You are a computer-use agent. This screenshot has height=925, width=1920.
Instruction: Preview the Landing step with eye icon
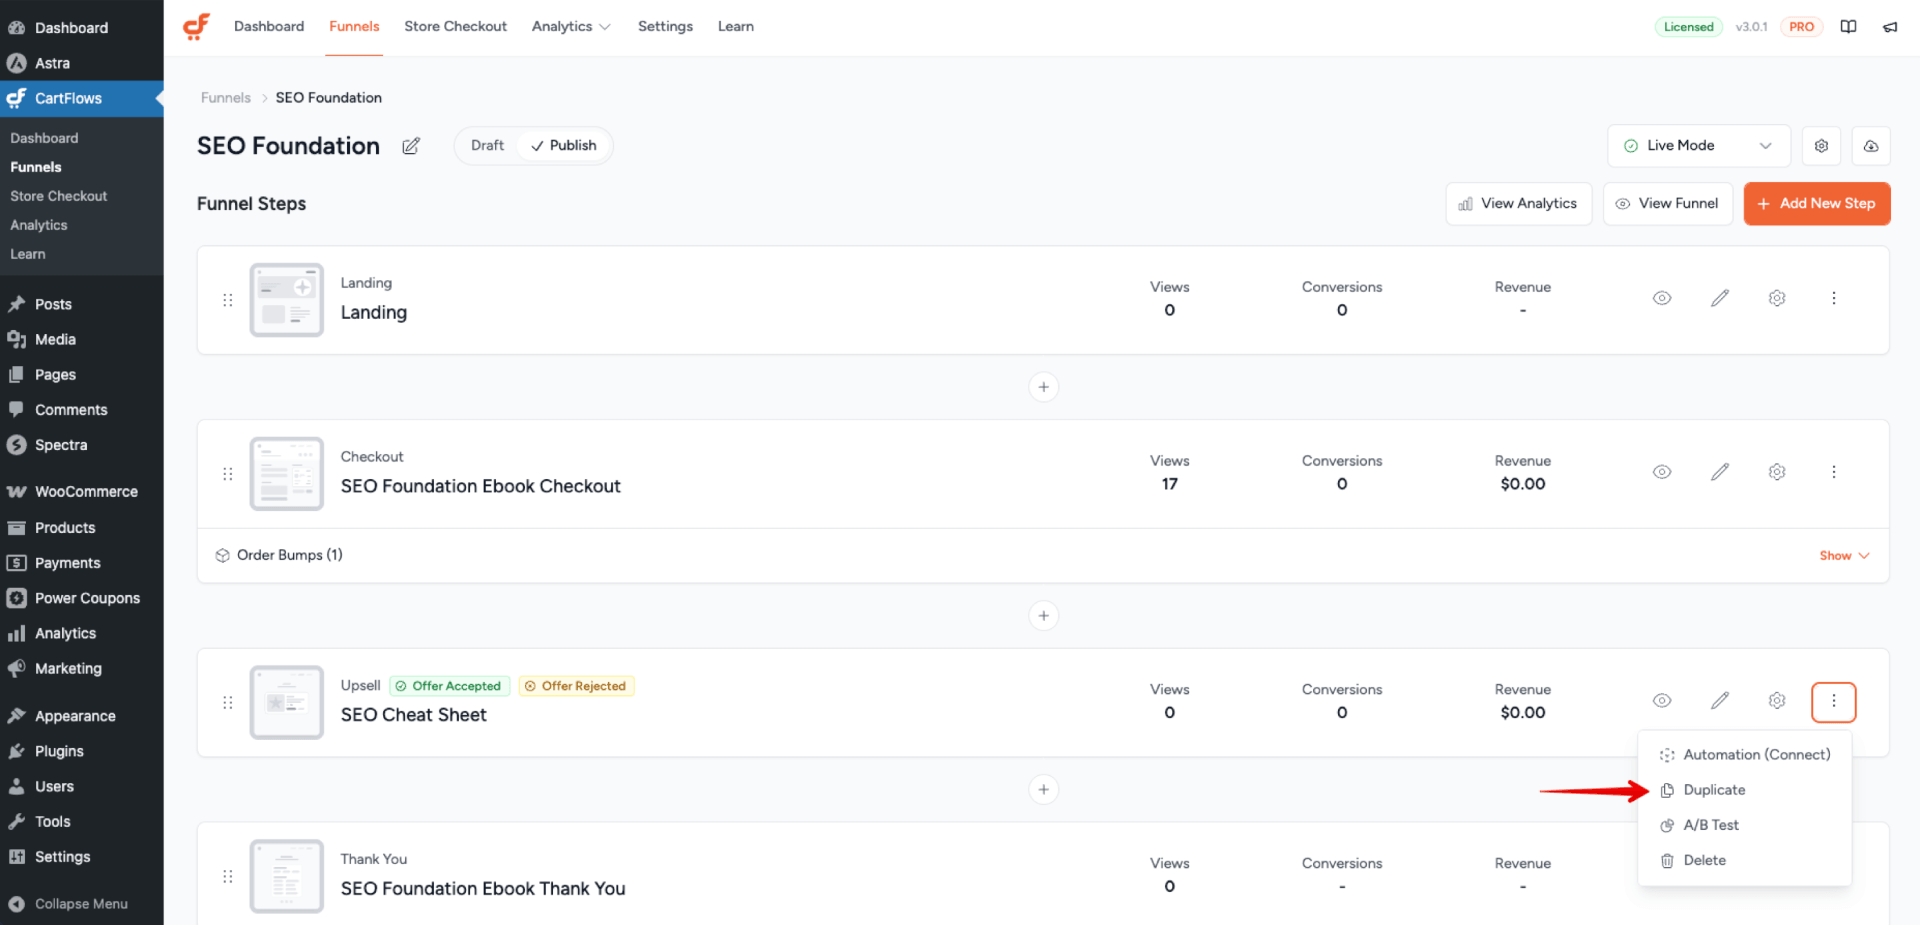pos(1662,298)
